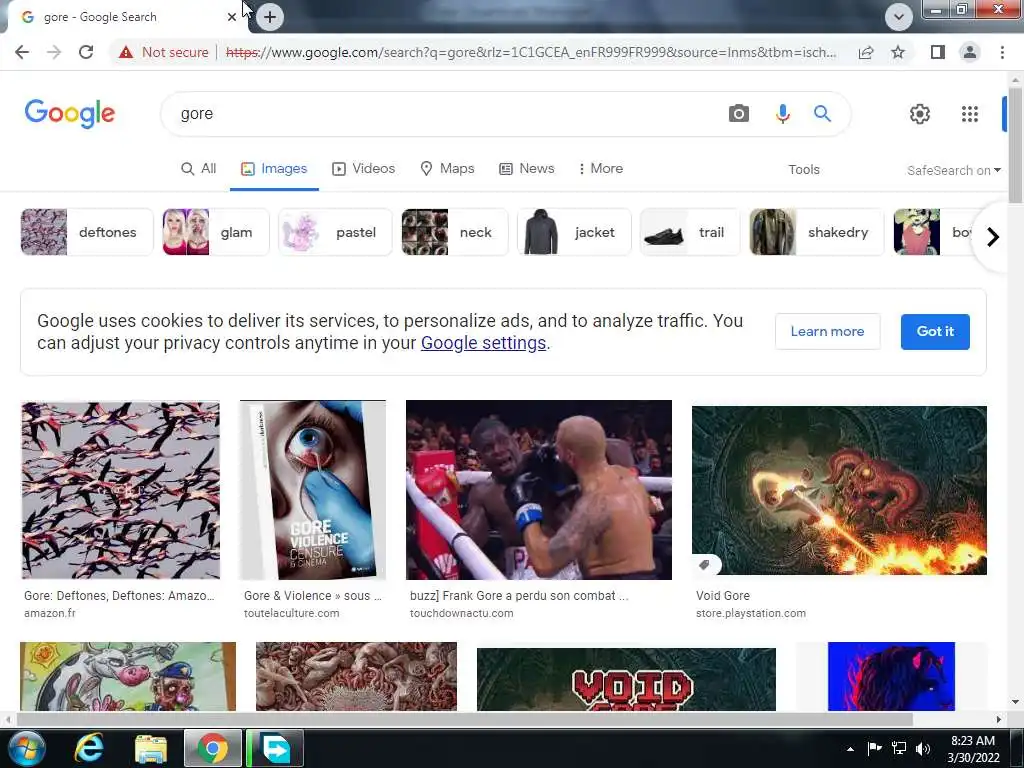Click the Not secure warning icon
Screen dimensions: 1024x768
pyautogui.click(x=126, y=52)
